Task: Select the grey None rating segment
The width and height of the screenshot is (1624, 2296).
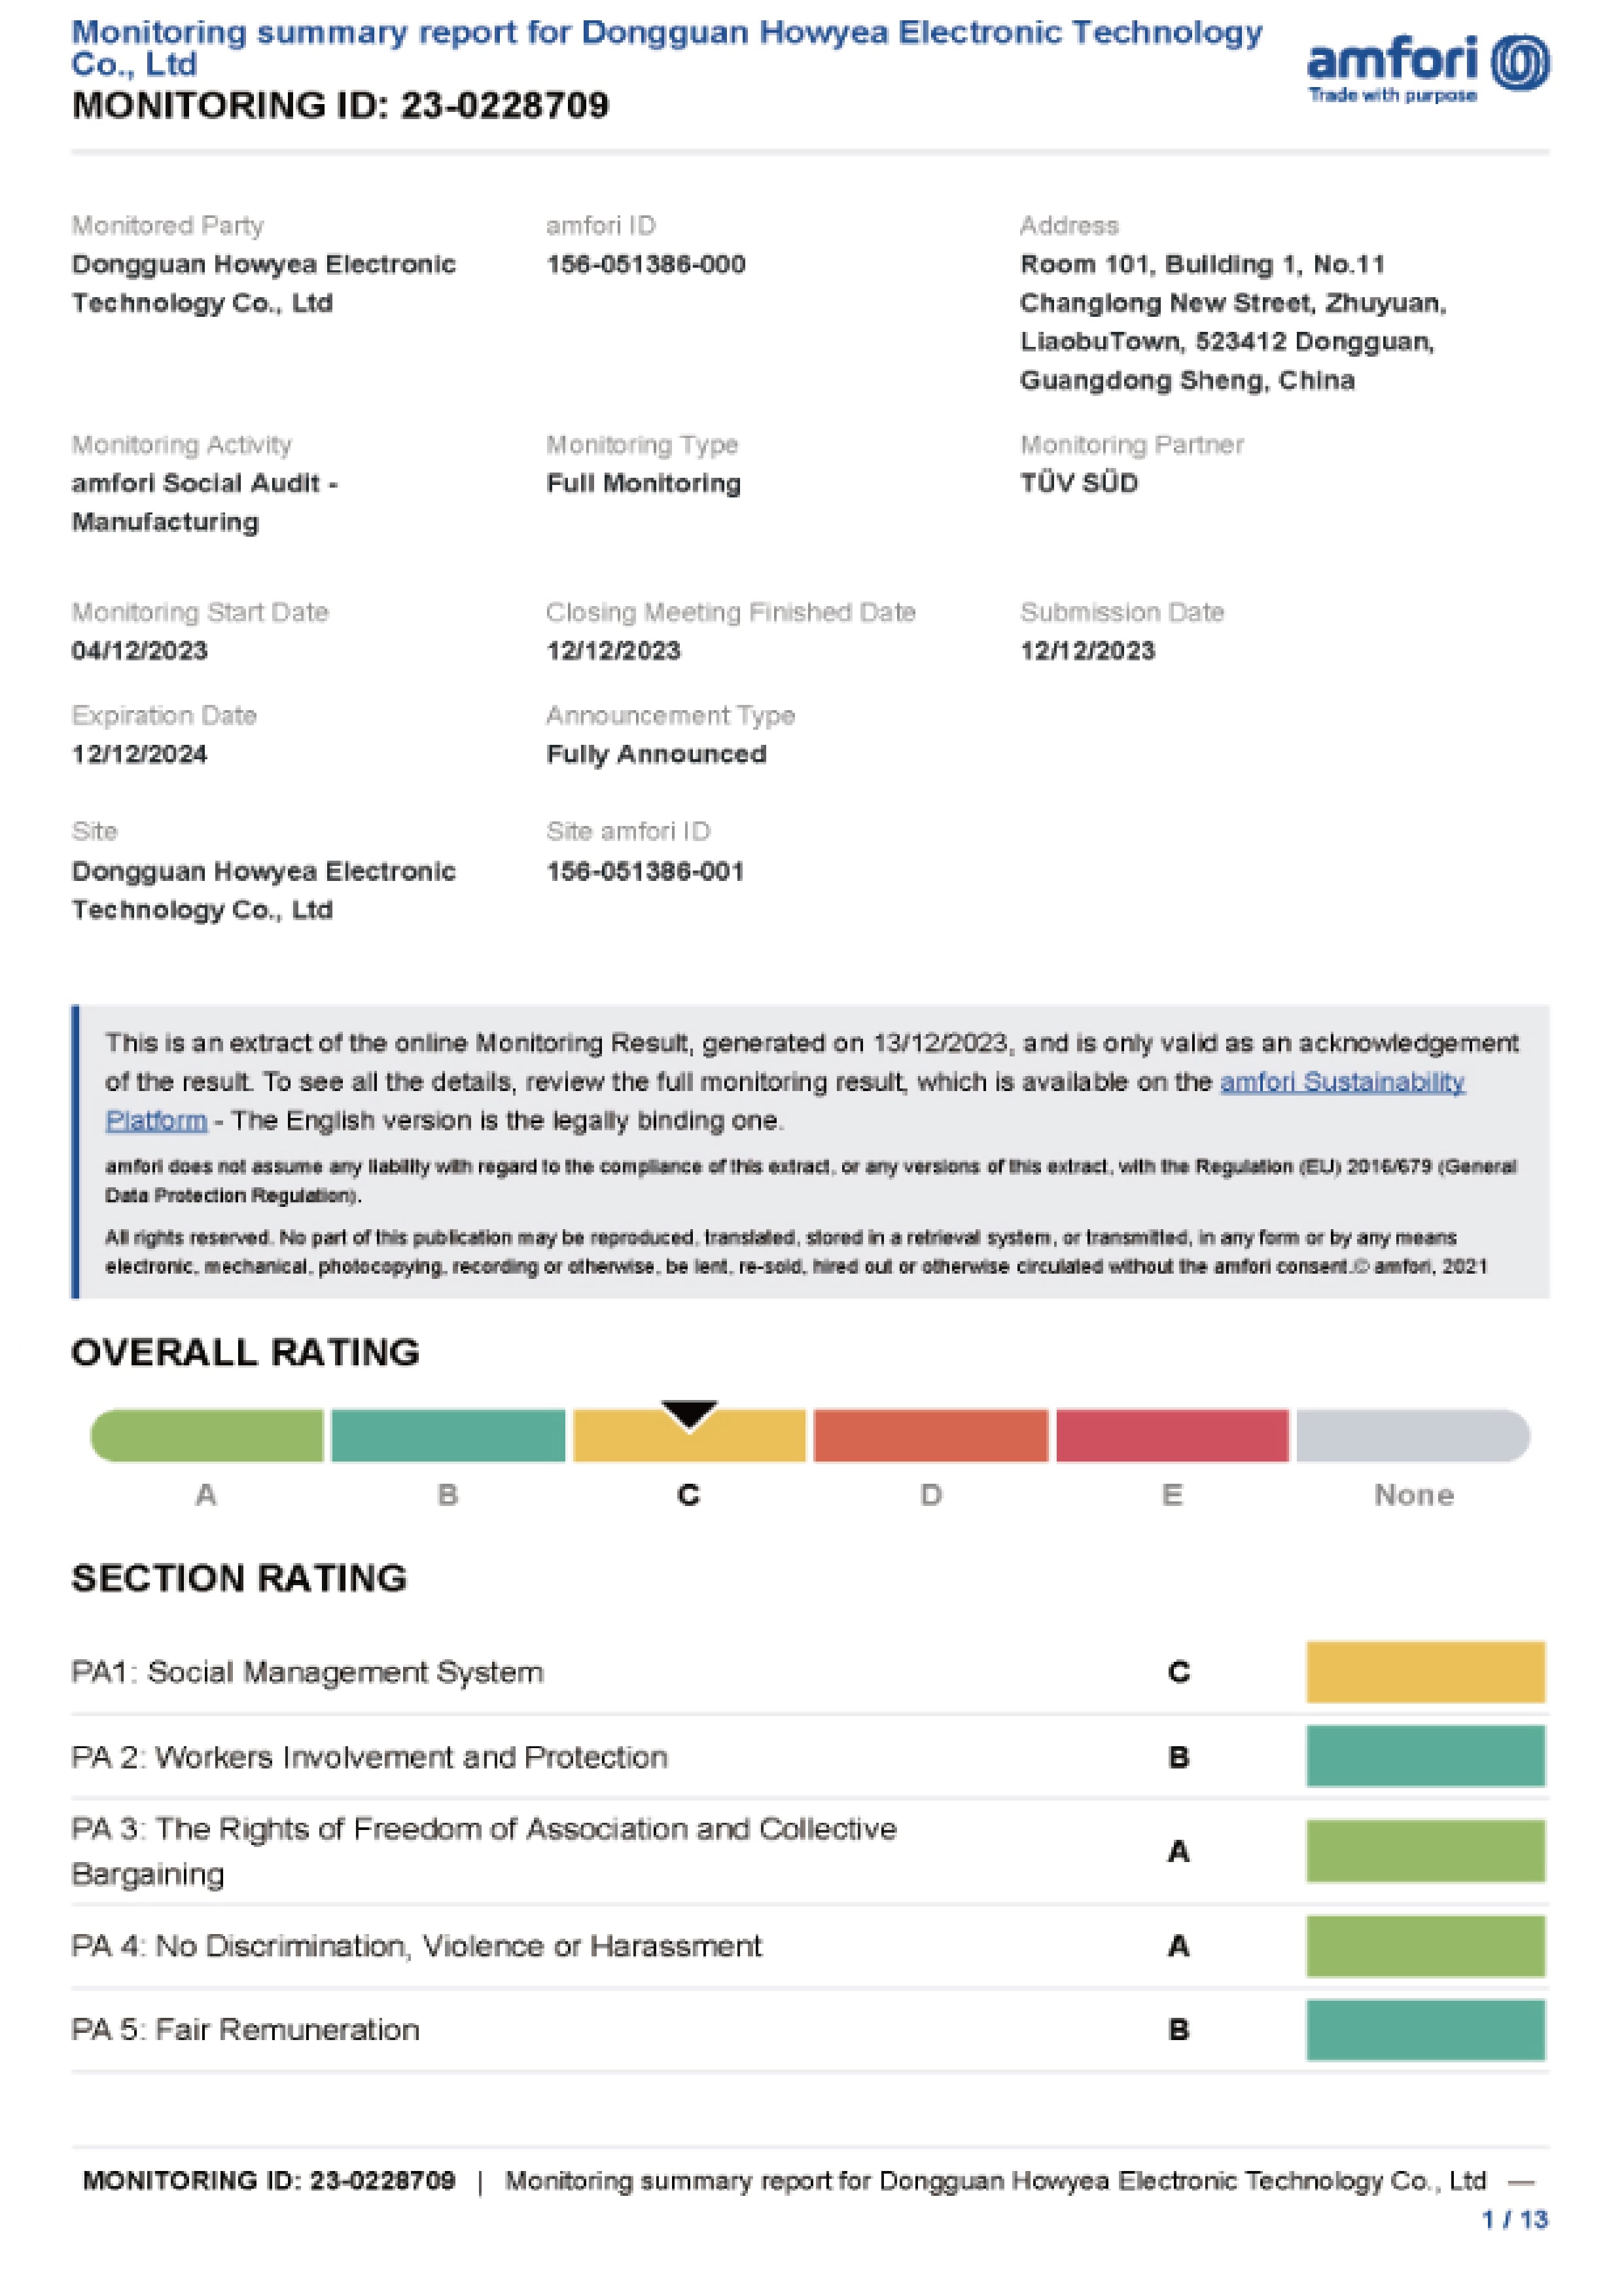Action: [x=1413, y=1435]
